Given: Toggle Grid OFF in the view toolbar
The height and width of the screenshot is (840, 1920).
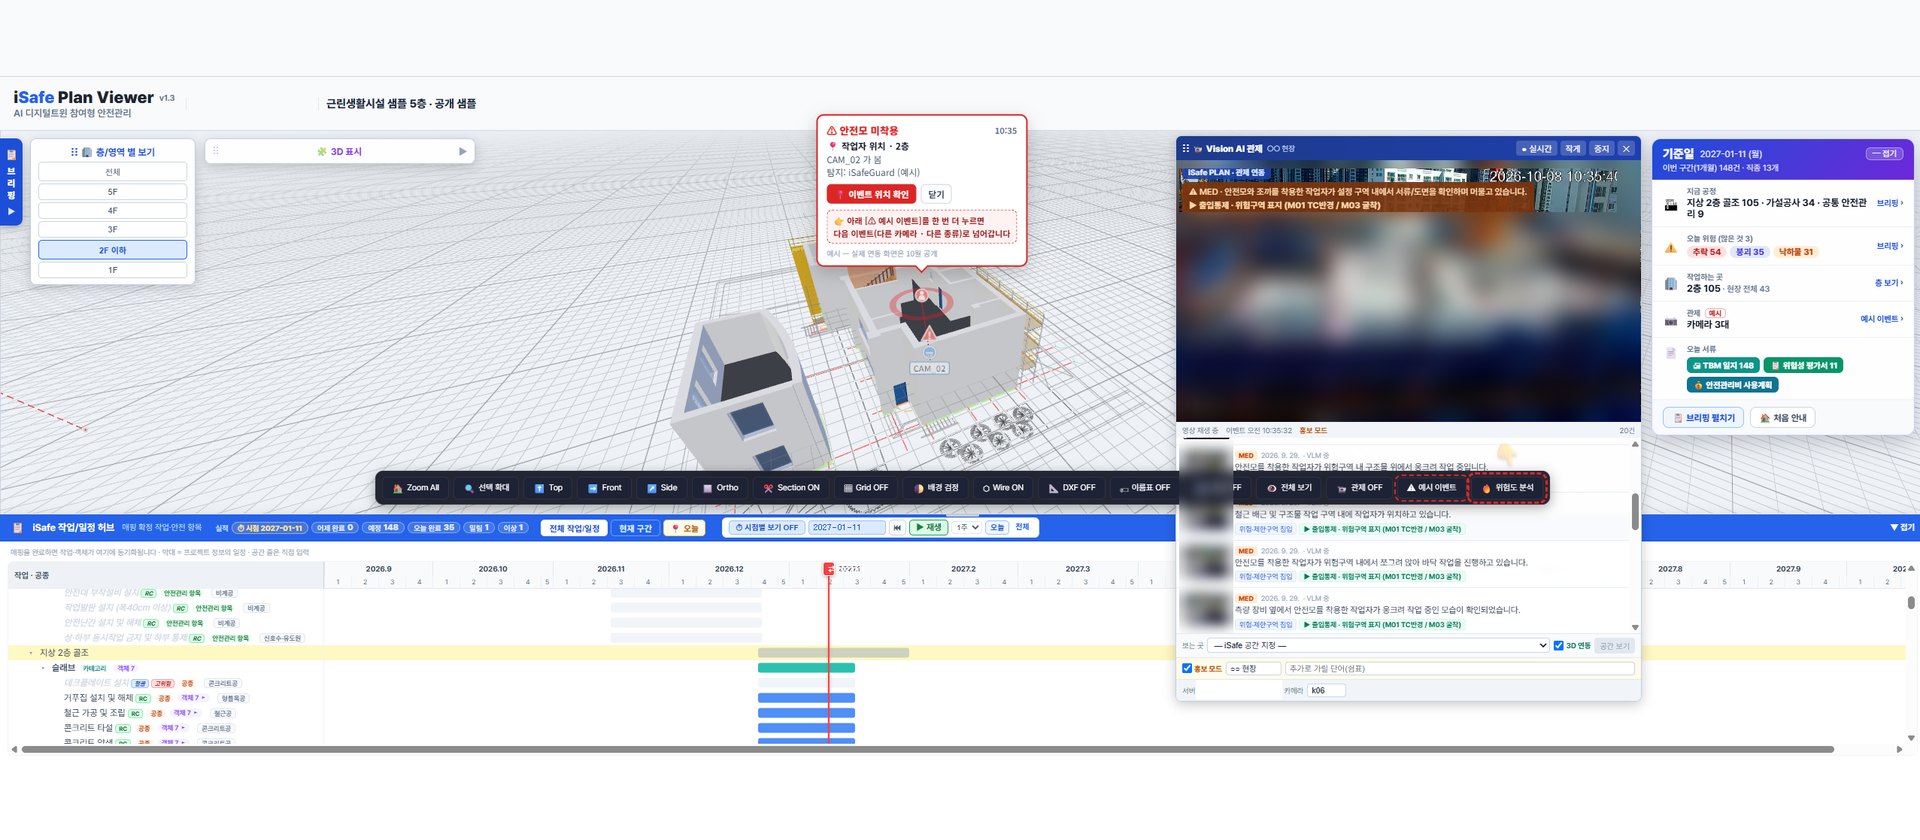Looking at the screenshot, I should pyautogui.click(x=866, y=488).
